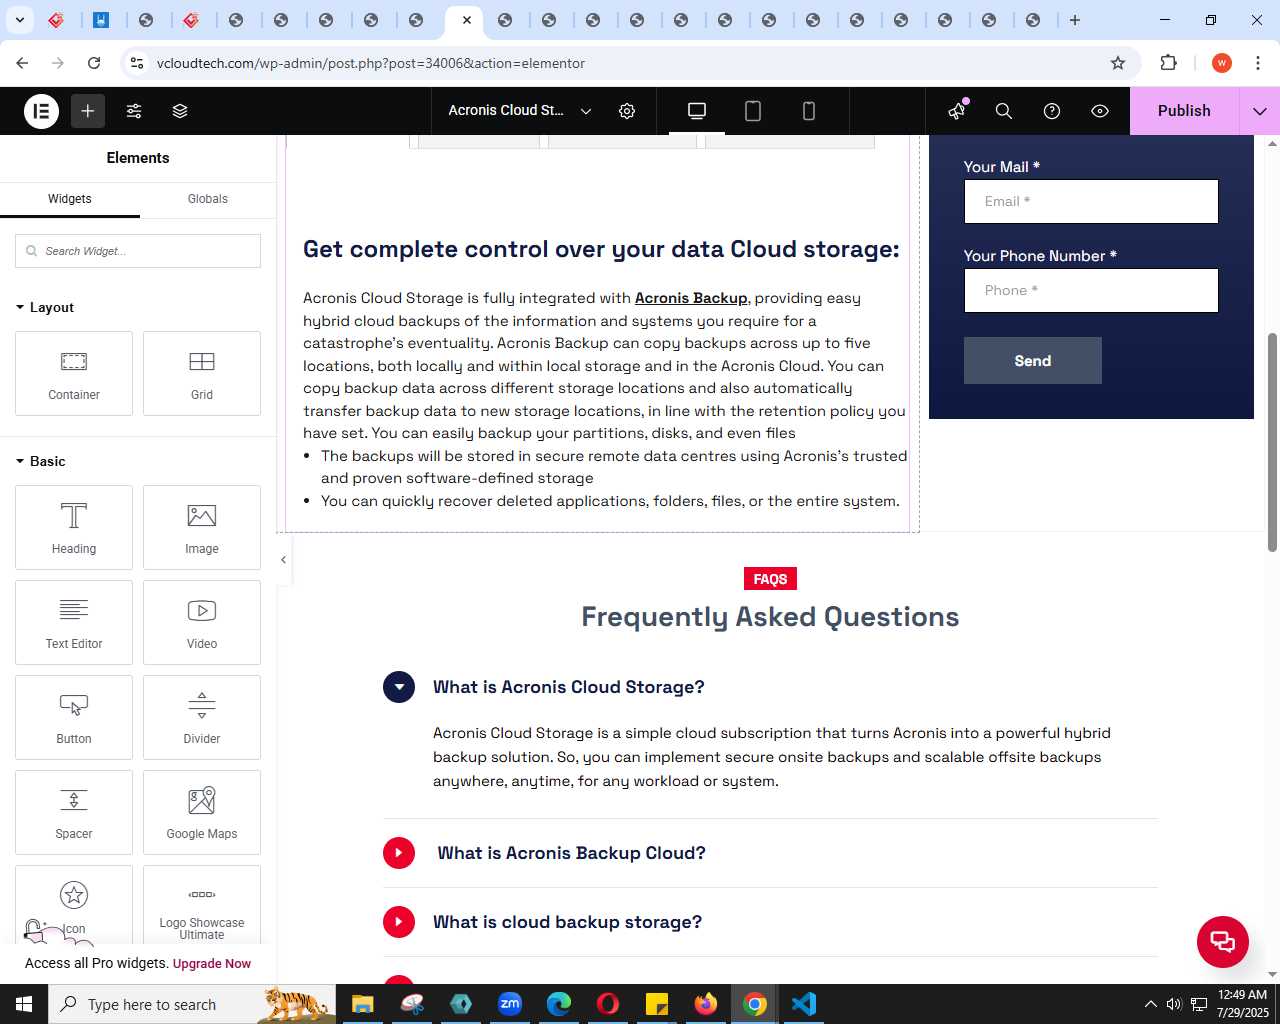This screenshot has height=1024, width=1280.
Task: Click the Phone input field
Action: 1091,291
